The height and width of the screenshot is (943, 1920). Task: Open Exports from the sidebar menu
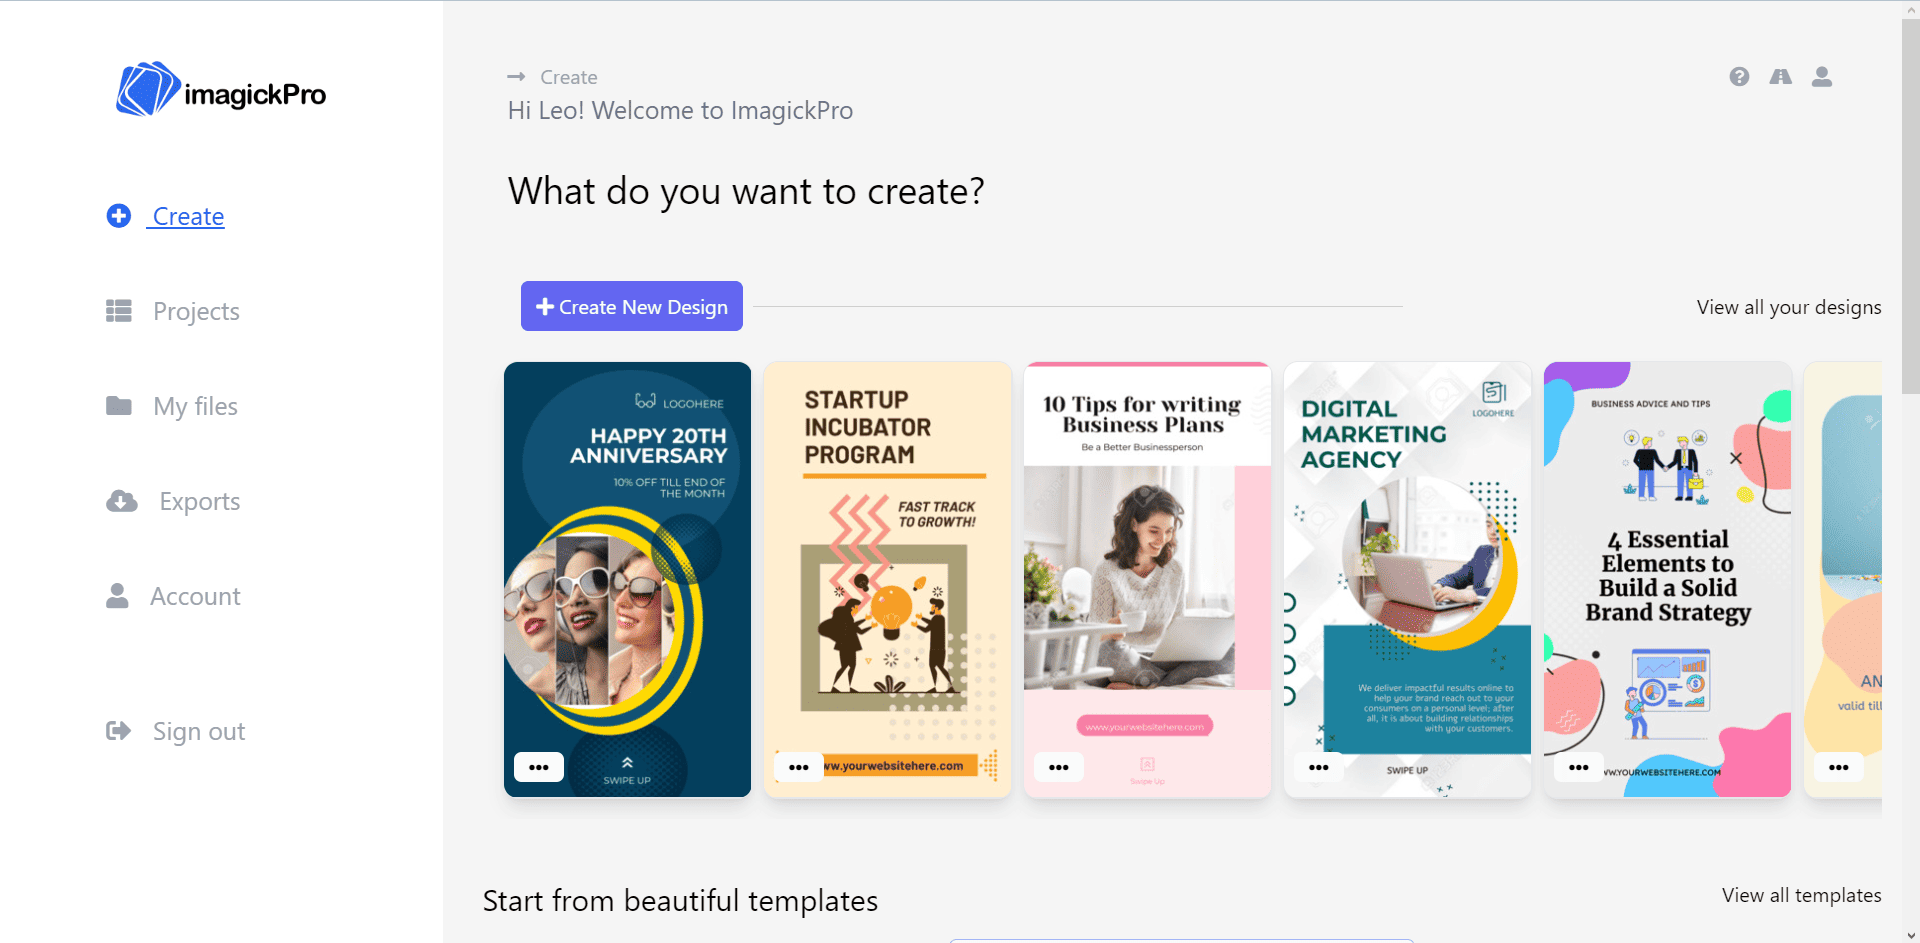click(199, 501)
